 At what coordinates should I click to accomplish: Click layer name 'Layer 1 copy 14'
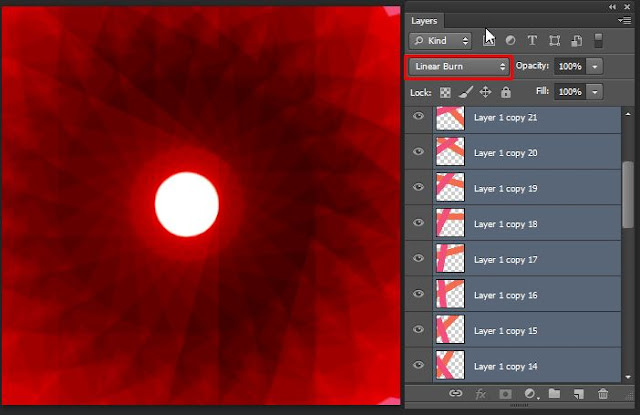[x=505, y=366]
